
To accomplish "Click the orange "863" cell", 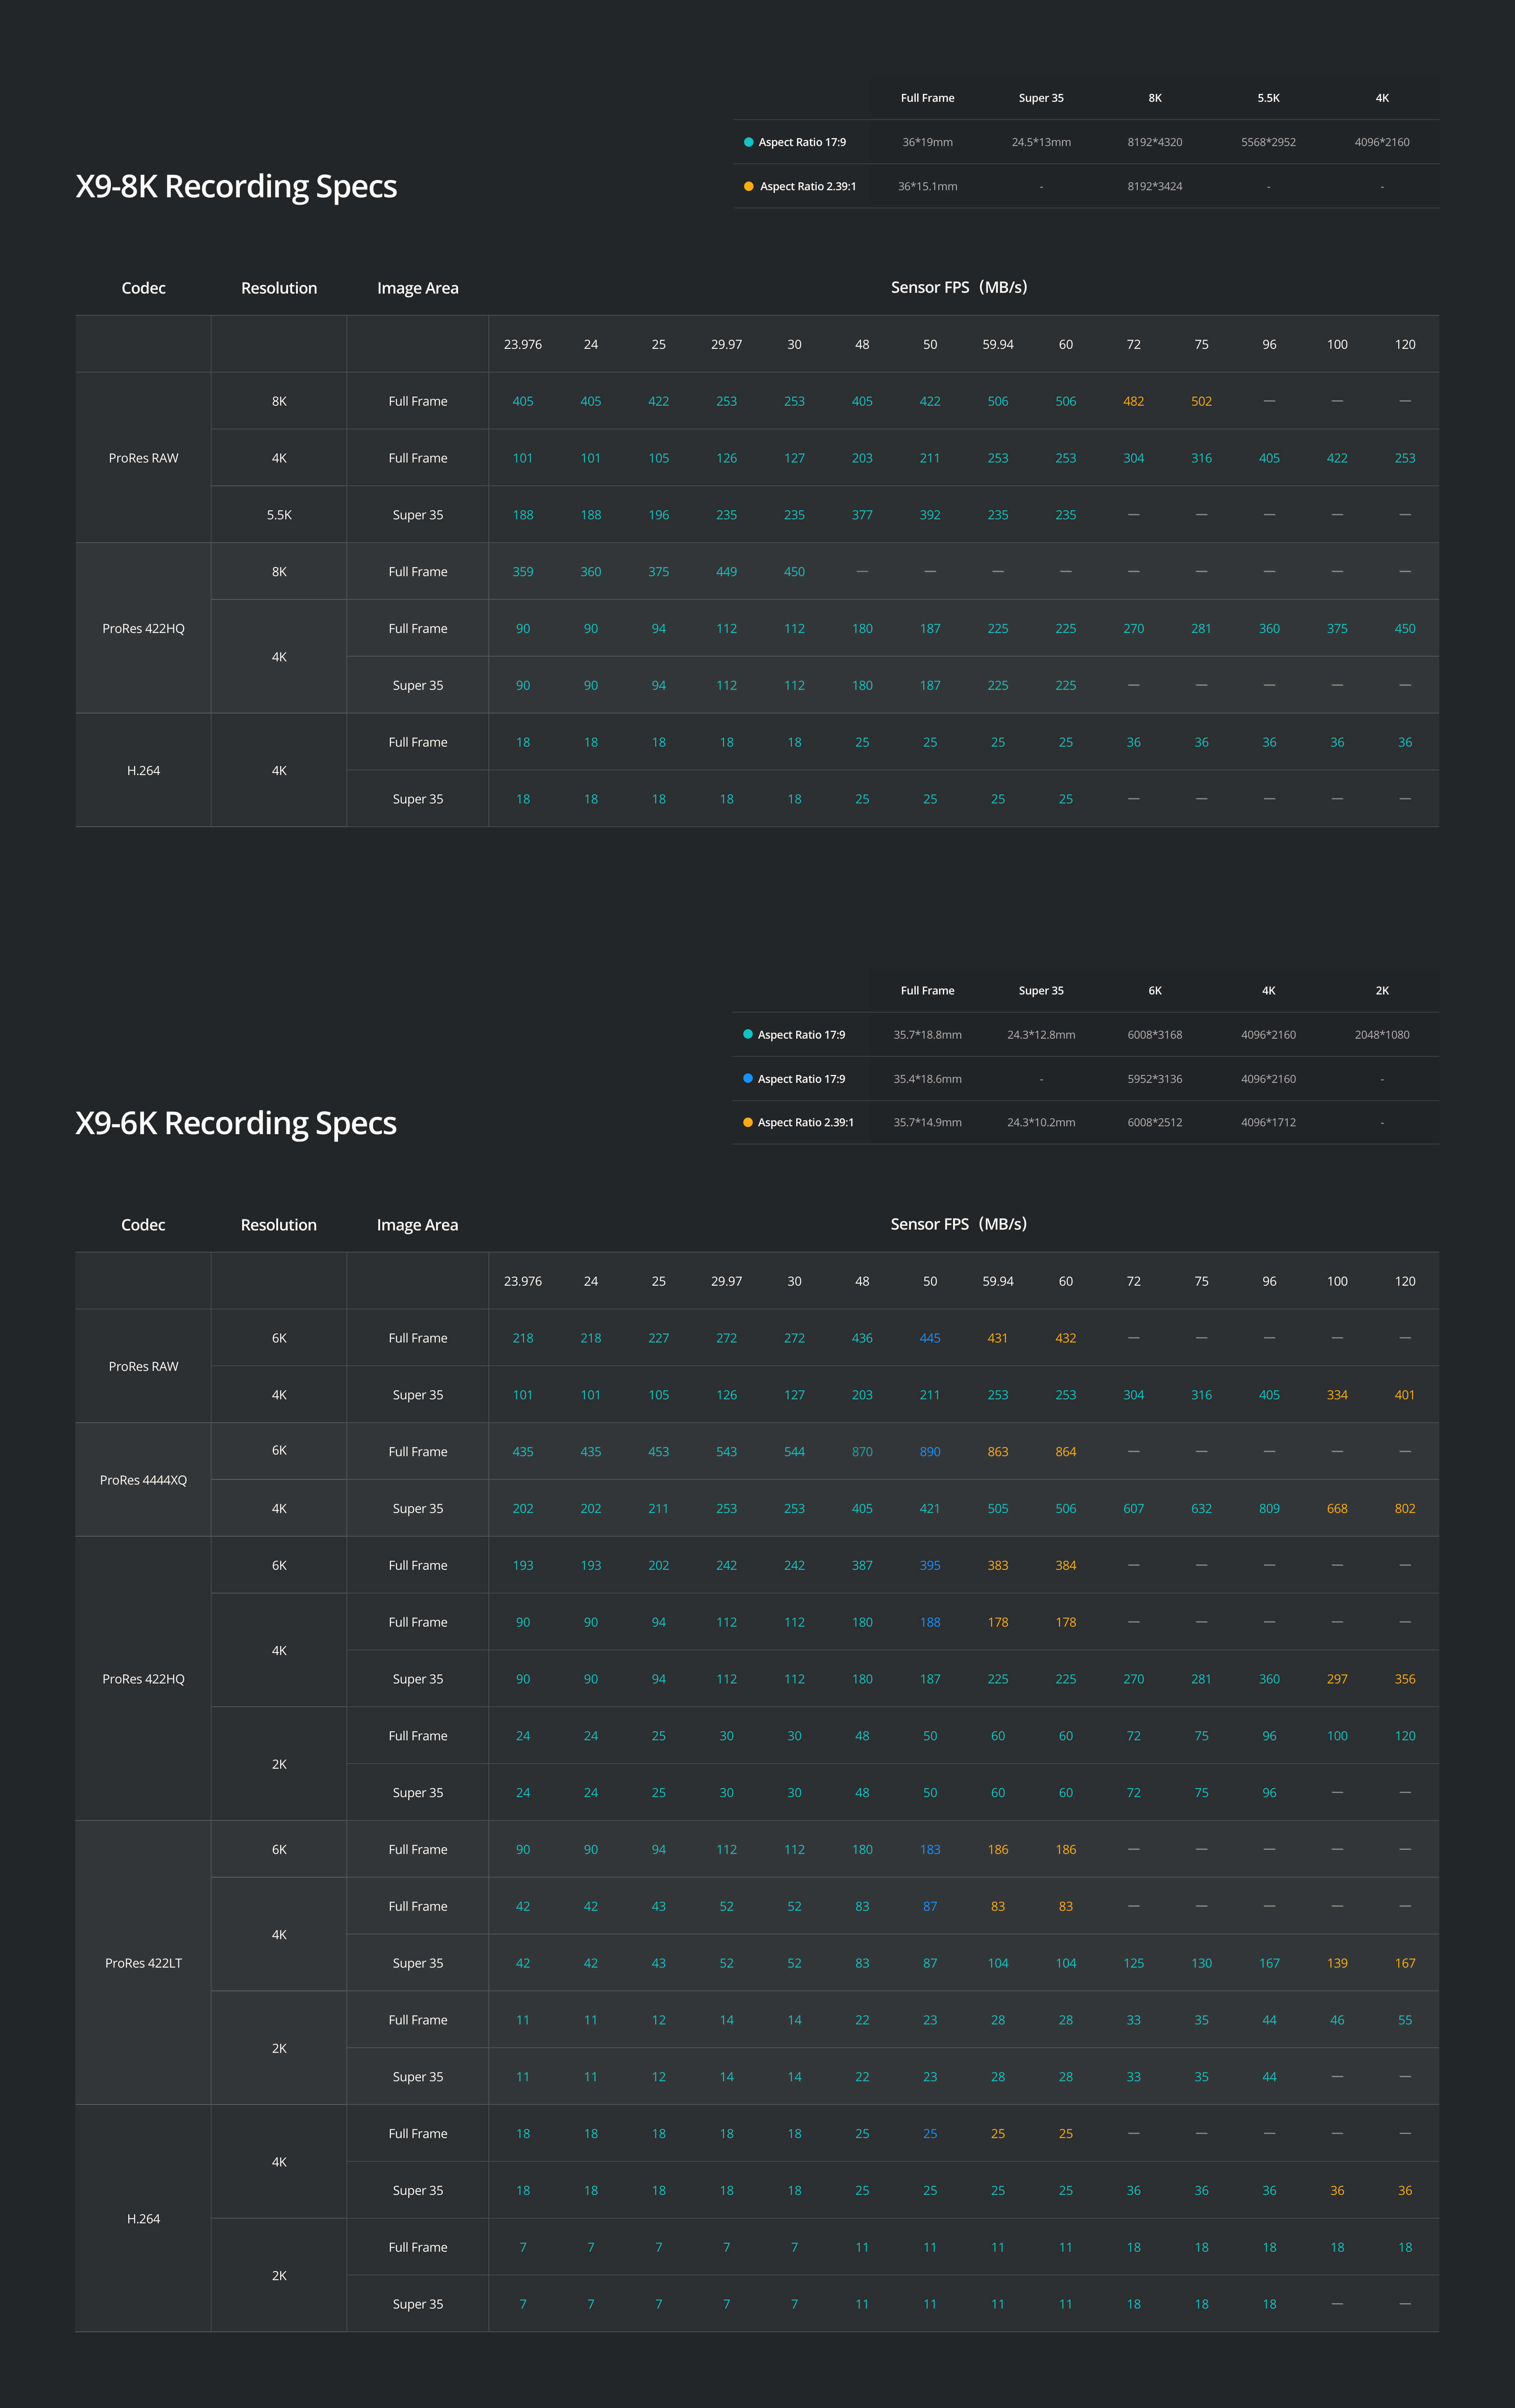I will 998,1452.
